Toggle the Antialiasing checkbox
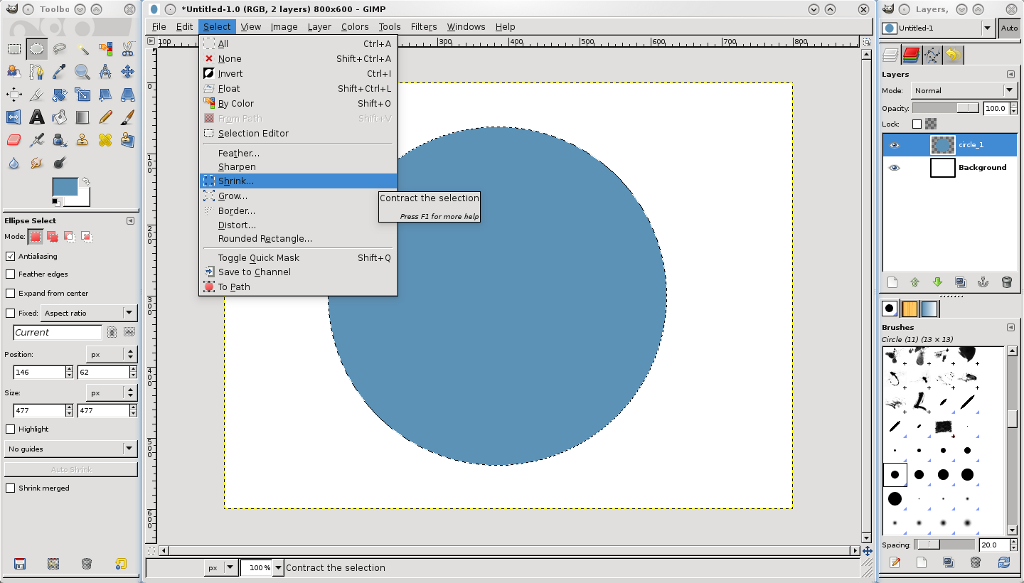Viewport: 1024px width, 583px height. pyautogui.click(x=10, y=256)
